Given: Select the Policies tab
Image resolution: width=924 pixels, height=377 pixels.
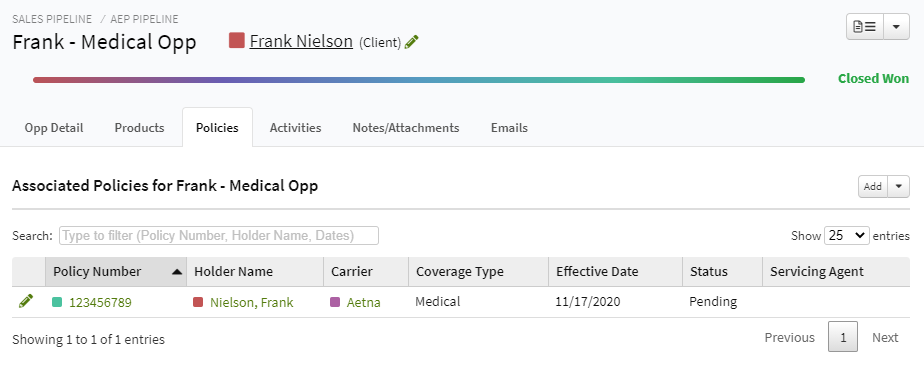Looking at the screenshot, I should 217,128.
